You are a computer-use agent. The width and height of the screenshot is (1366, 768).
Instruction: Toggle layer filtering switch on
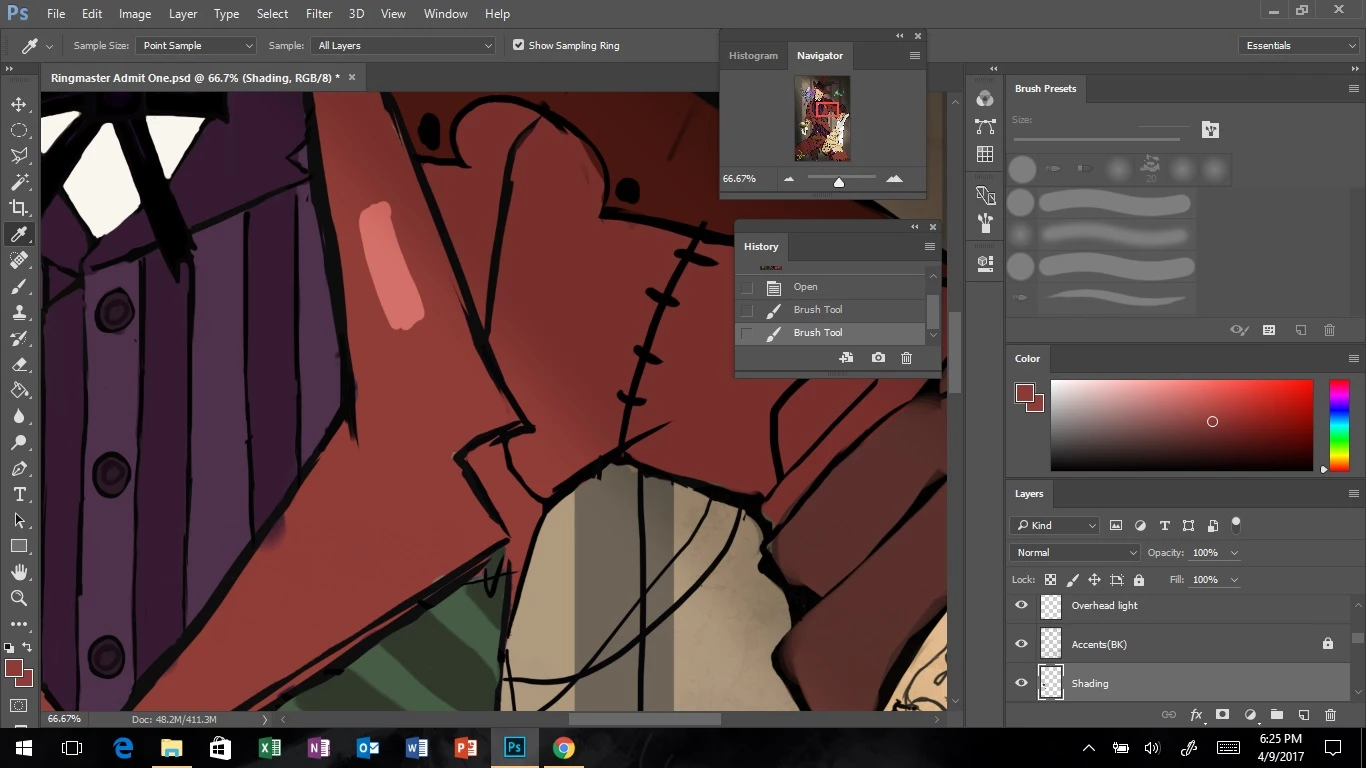point(1236,523)
